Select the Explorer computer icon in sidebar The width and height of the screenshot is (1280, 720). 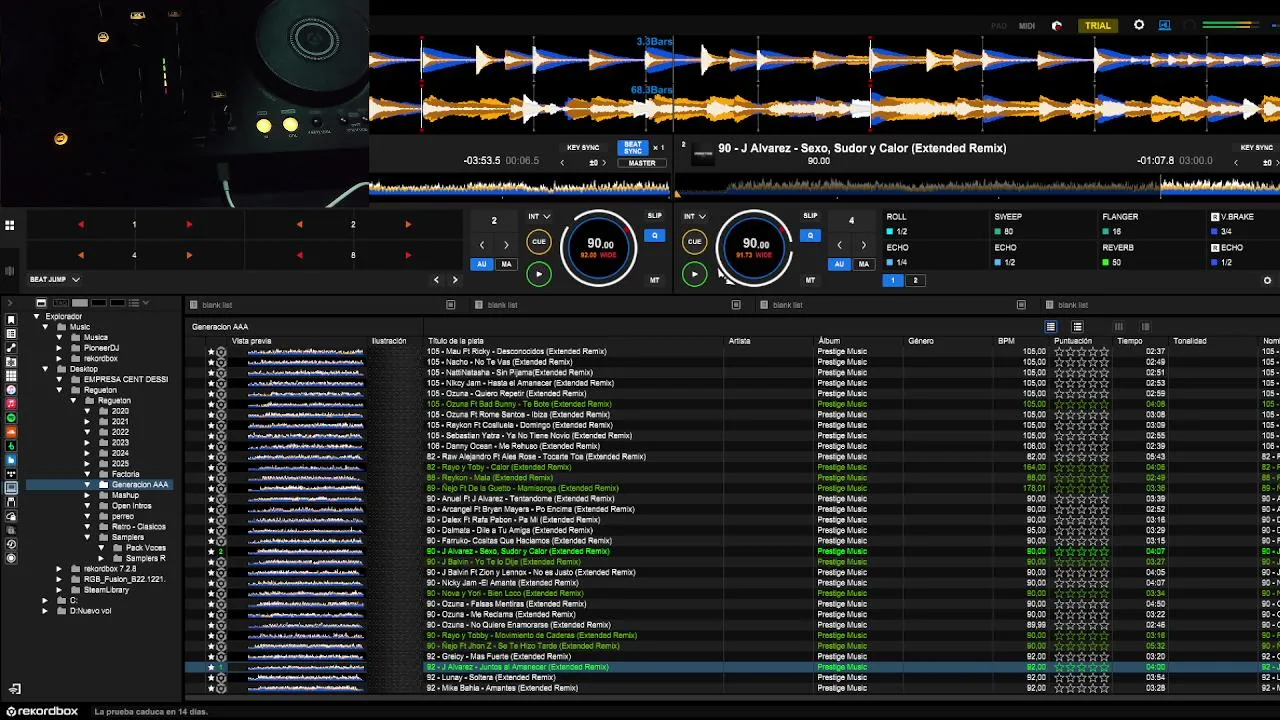[11, 487]
